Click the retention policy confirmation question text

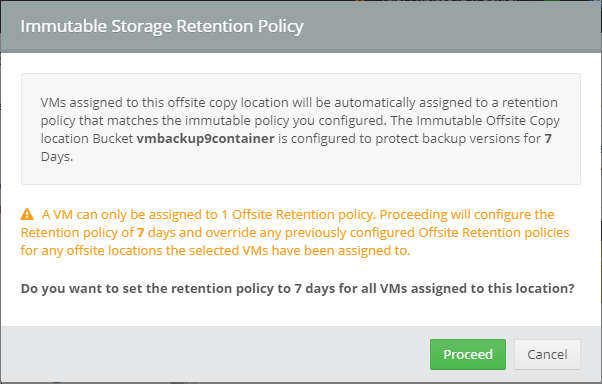[x=298, y=288]
